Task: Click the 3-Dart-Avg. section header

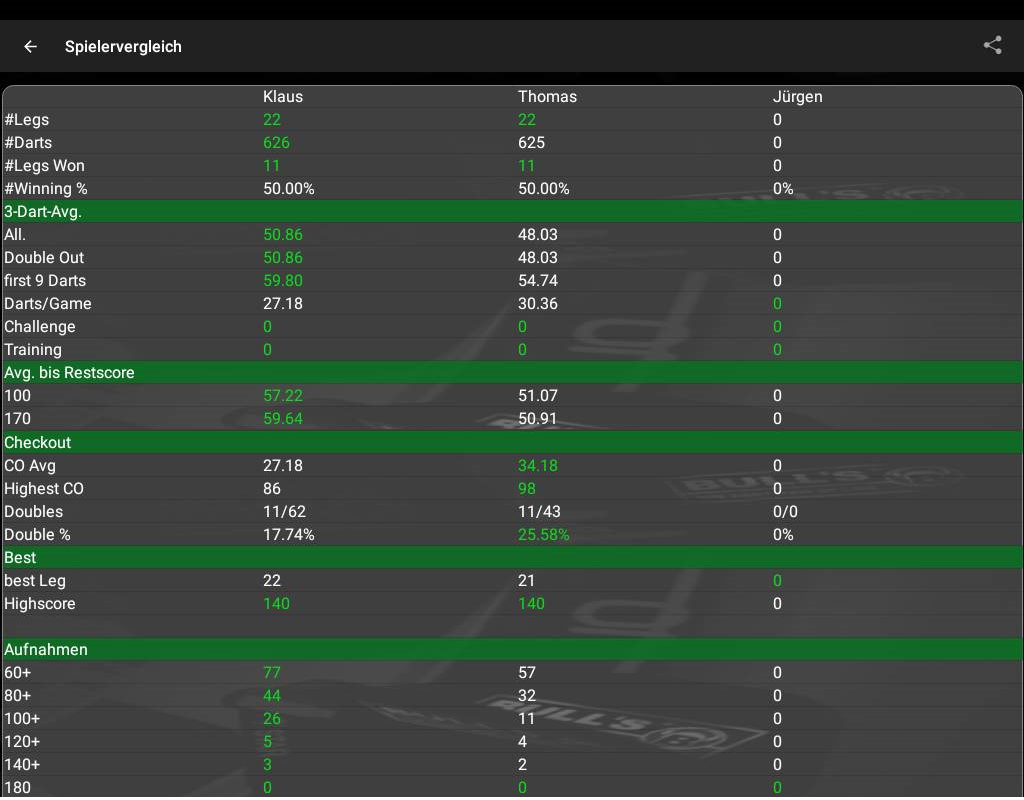Action: click(x=43, y=211)
